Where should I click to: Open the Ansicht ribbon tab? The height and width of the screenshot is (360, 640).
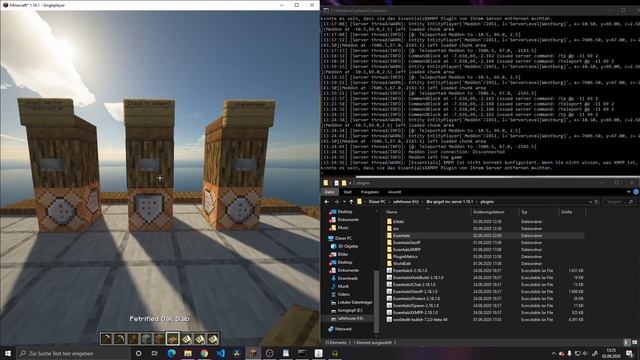pos(394,192)
